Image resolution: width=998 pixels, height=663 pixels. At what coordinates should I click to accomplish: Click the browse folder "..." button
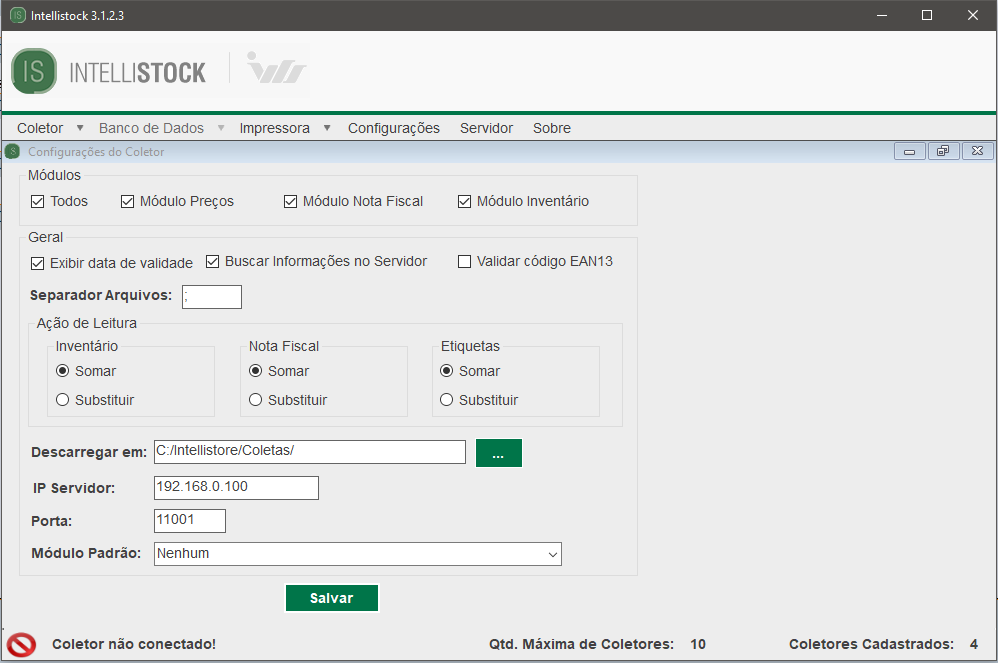point(498,453)
